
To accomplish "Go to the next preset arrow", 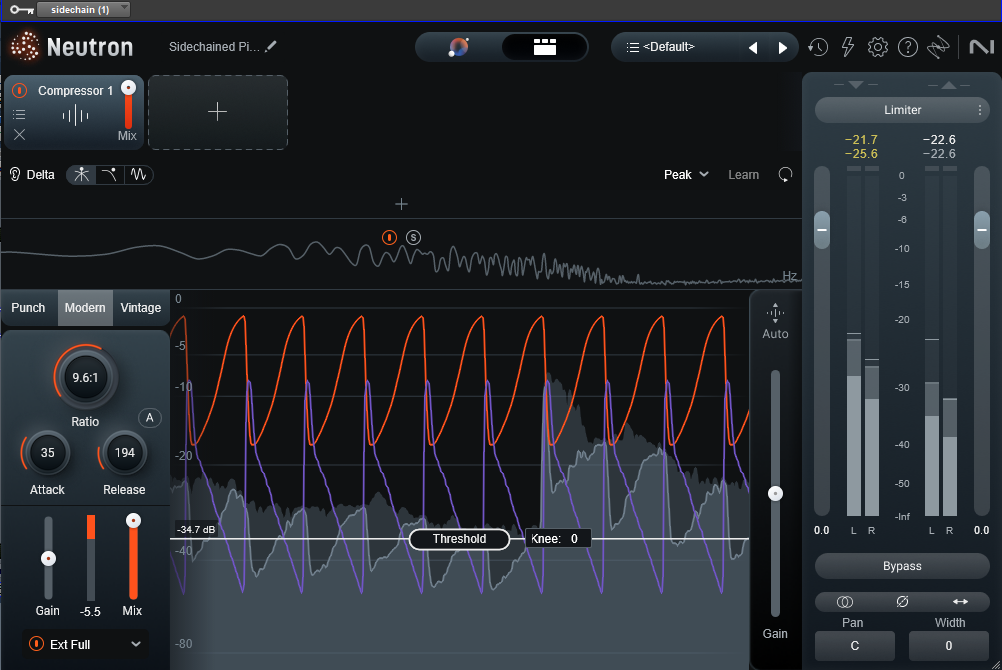I will click(x=783, y=48).
